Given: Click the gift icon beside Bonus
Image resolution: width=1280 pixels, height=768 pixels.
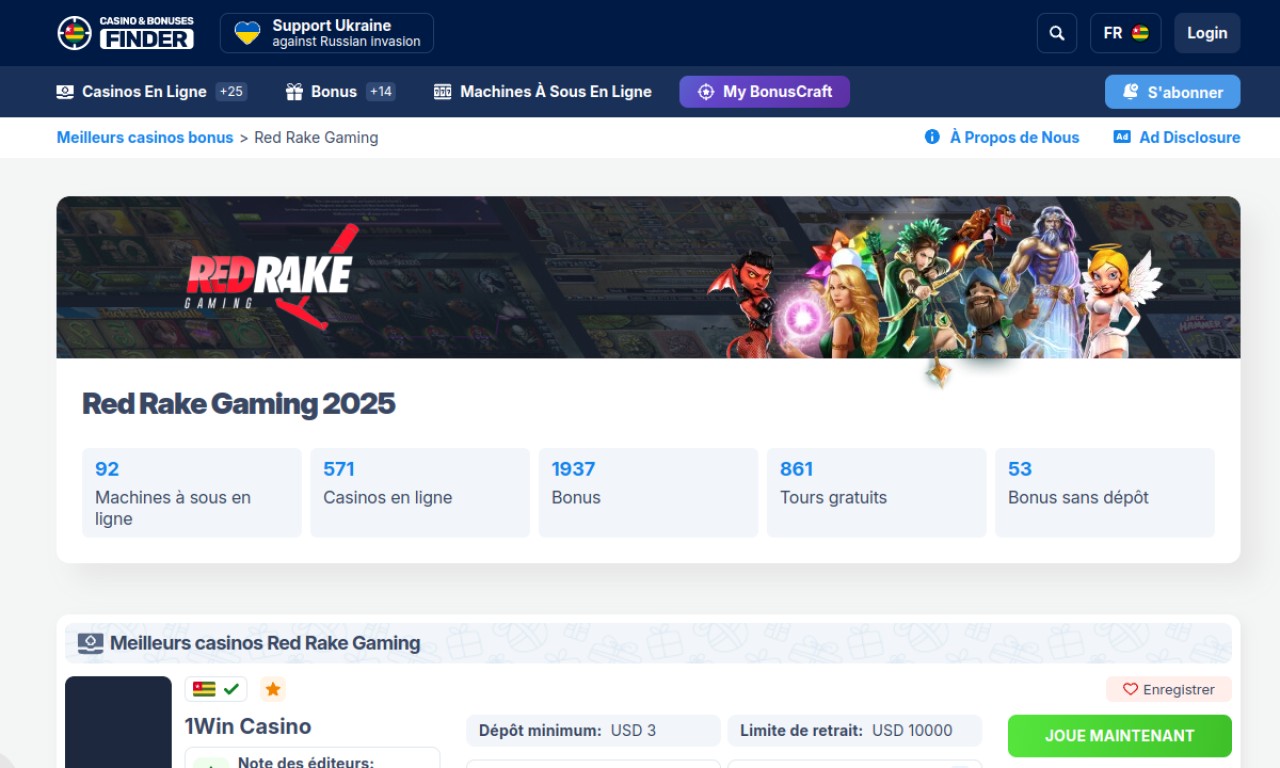Looking at the screenshot, I should tap(294, 92).
